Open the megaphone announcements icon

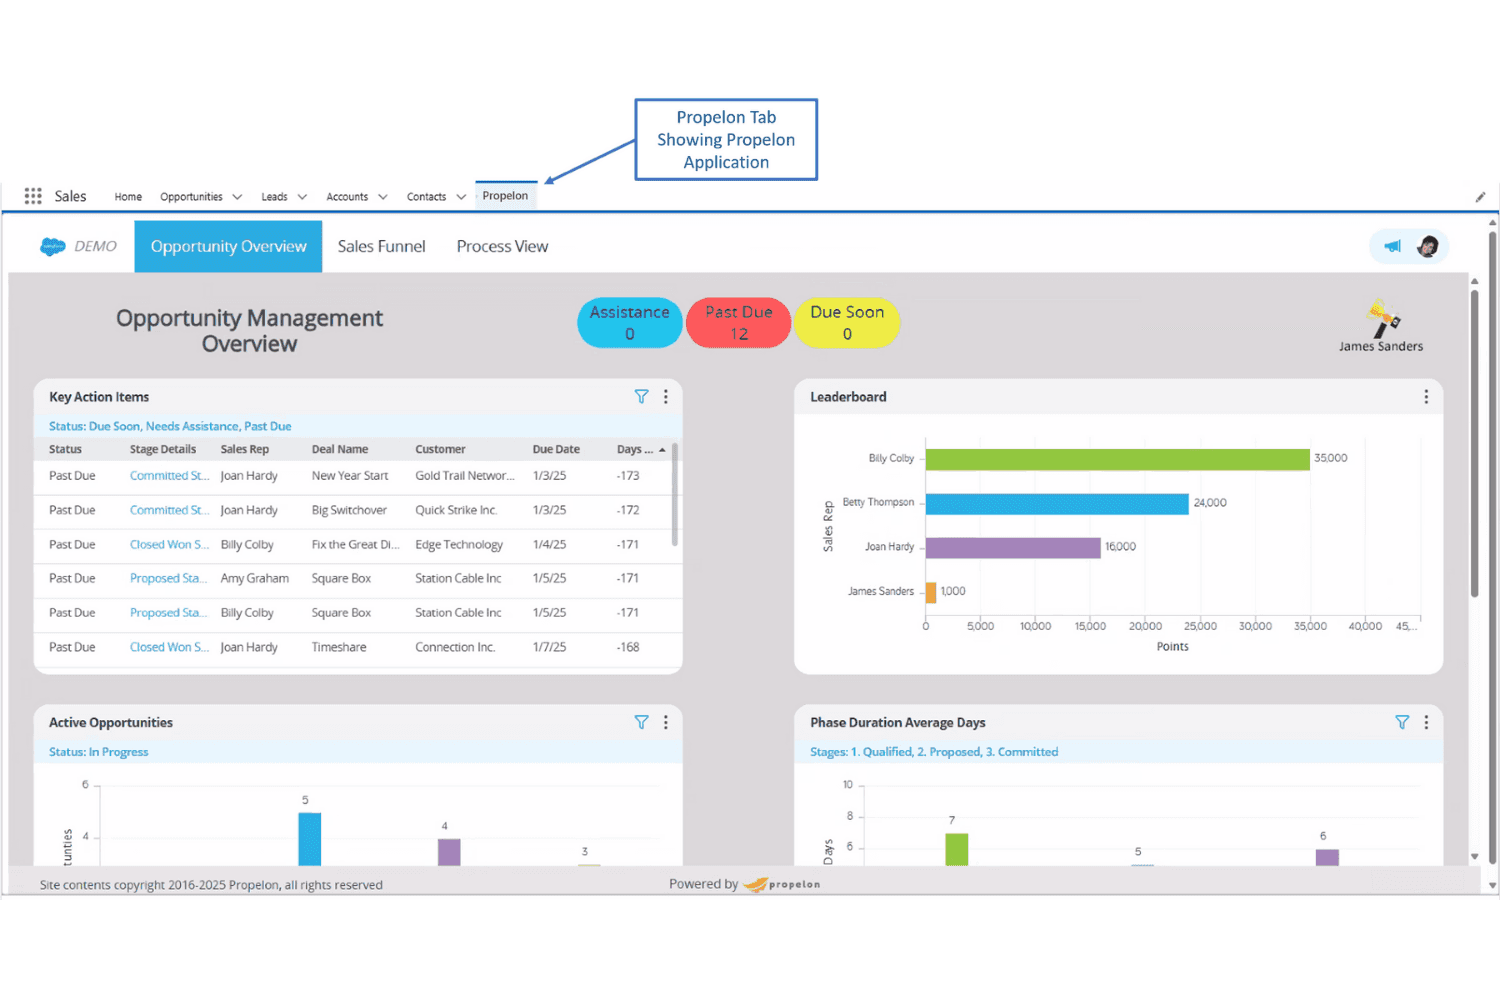1393,246
